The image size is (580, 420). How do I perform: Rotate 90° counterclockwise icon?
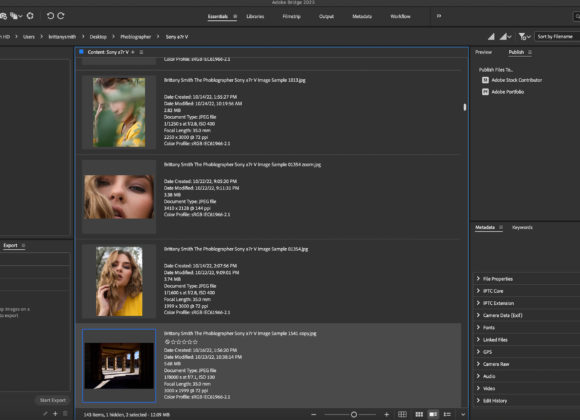50,16
